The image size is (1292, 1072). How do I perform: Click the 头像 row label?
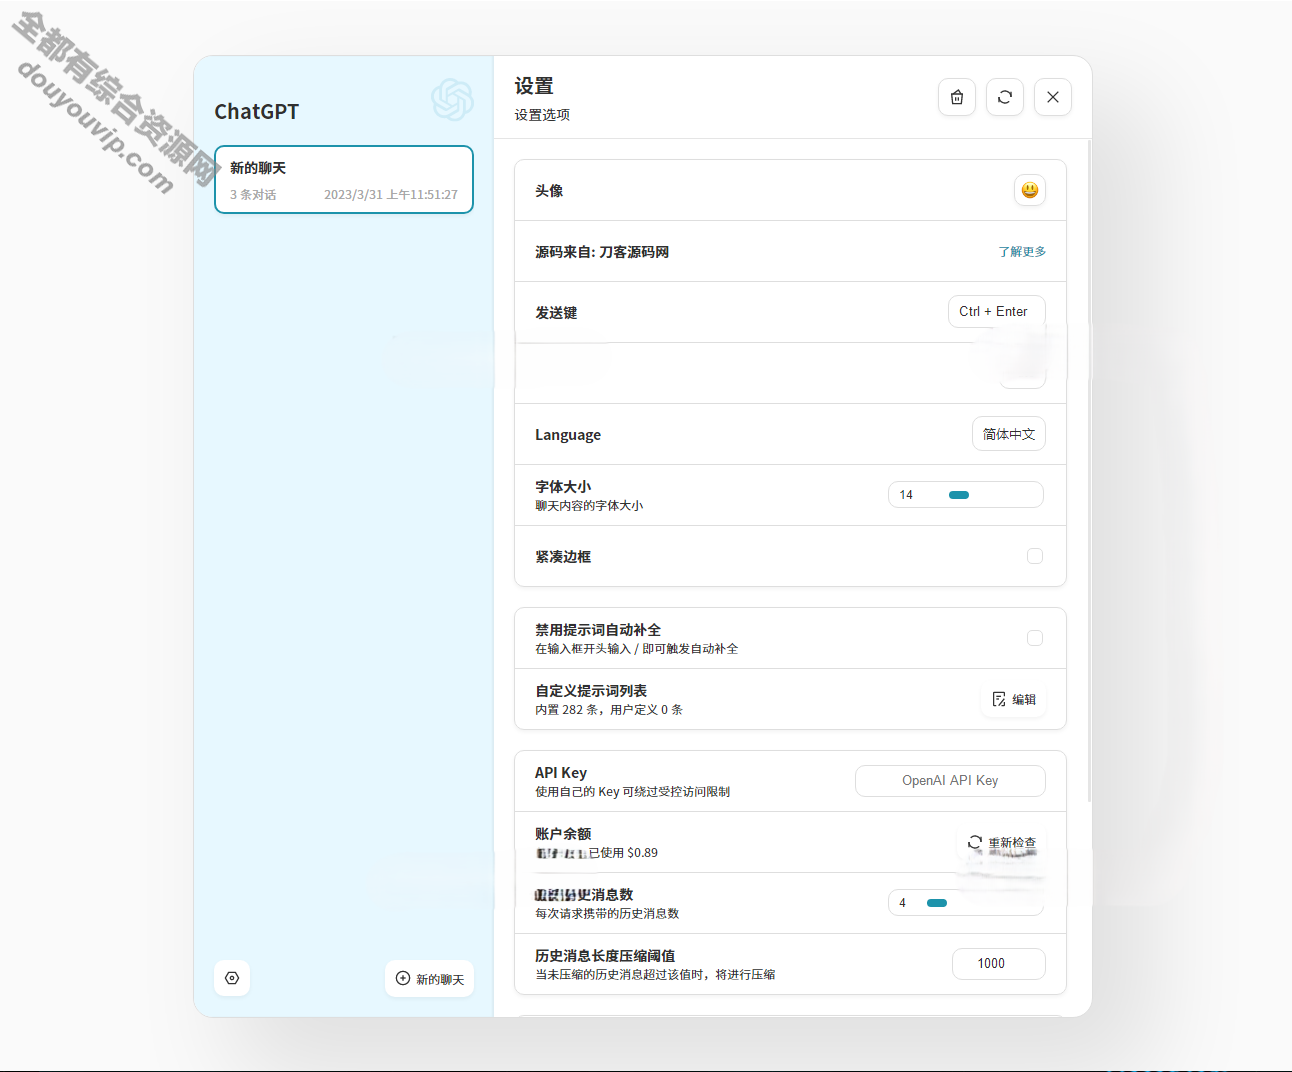click(x=549, y=191)
